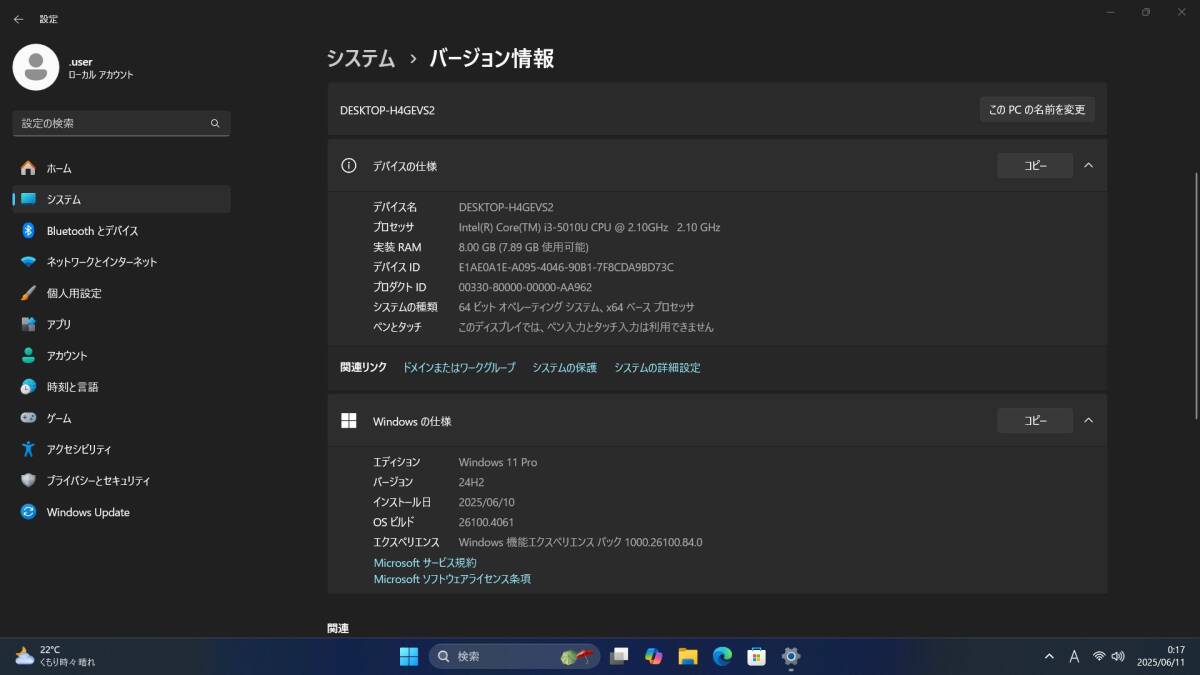Image resolution: width=1200 pixels, height=675 pixels.
Task: Open File Explorer from taskbar
Action: click(x=688, y=656)
